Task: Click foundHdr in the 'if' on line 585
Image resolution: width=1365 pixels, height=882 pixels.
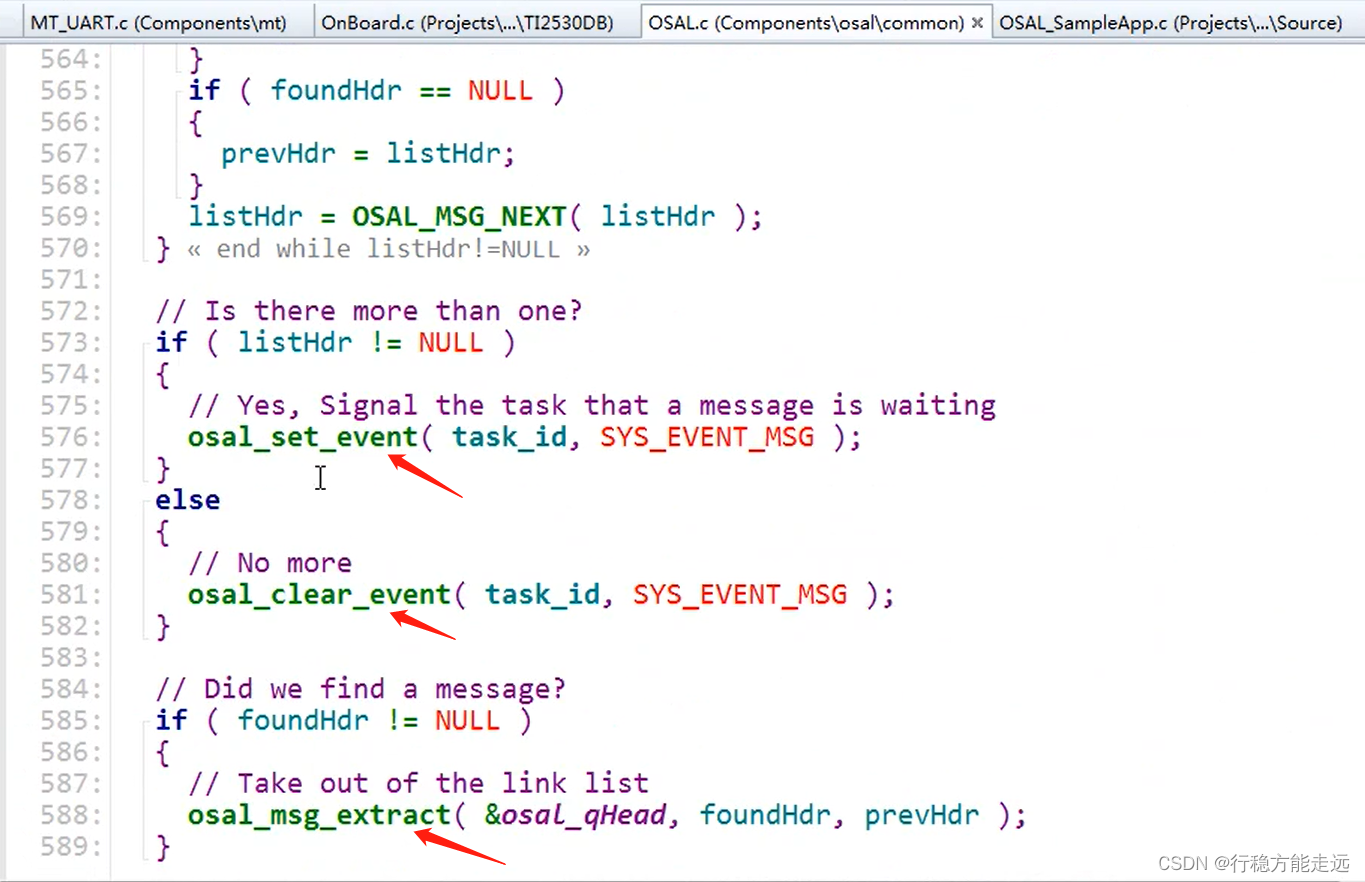Action: (303, 720)
